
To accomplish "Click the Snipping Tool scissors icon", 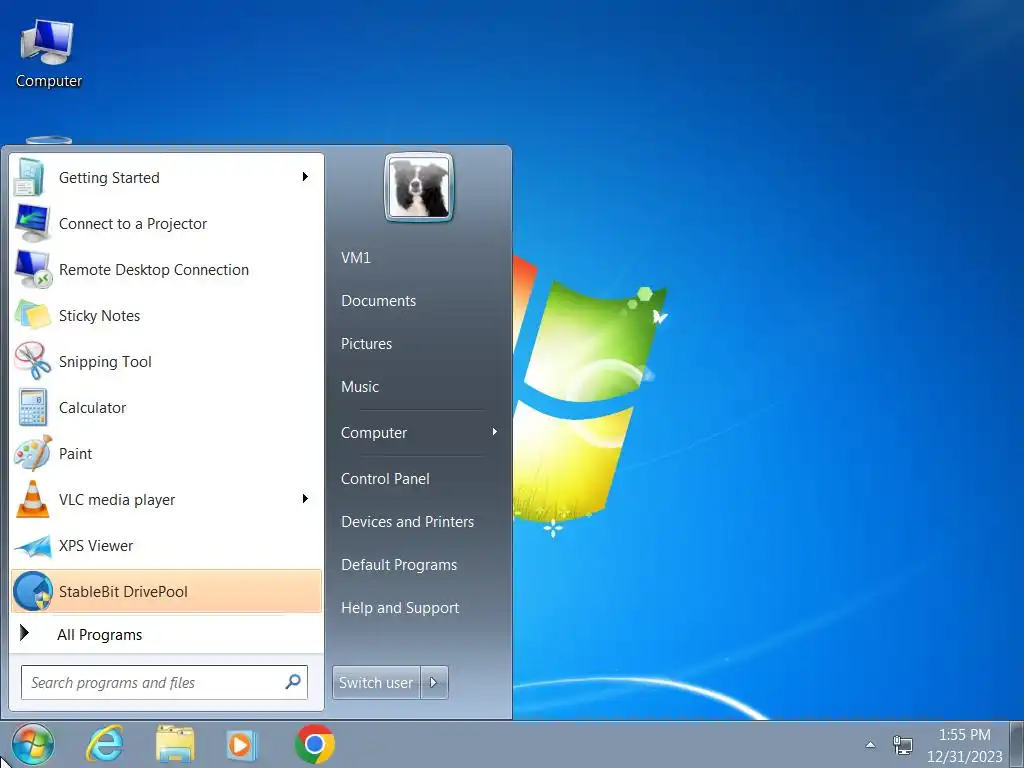I will tap(32, 361).
